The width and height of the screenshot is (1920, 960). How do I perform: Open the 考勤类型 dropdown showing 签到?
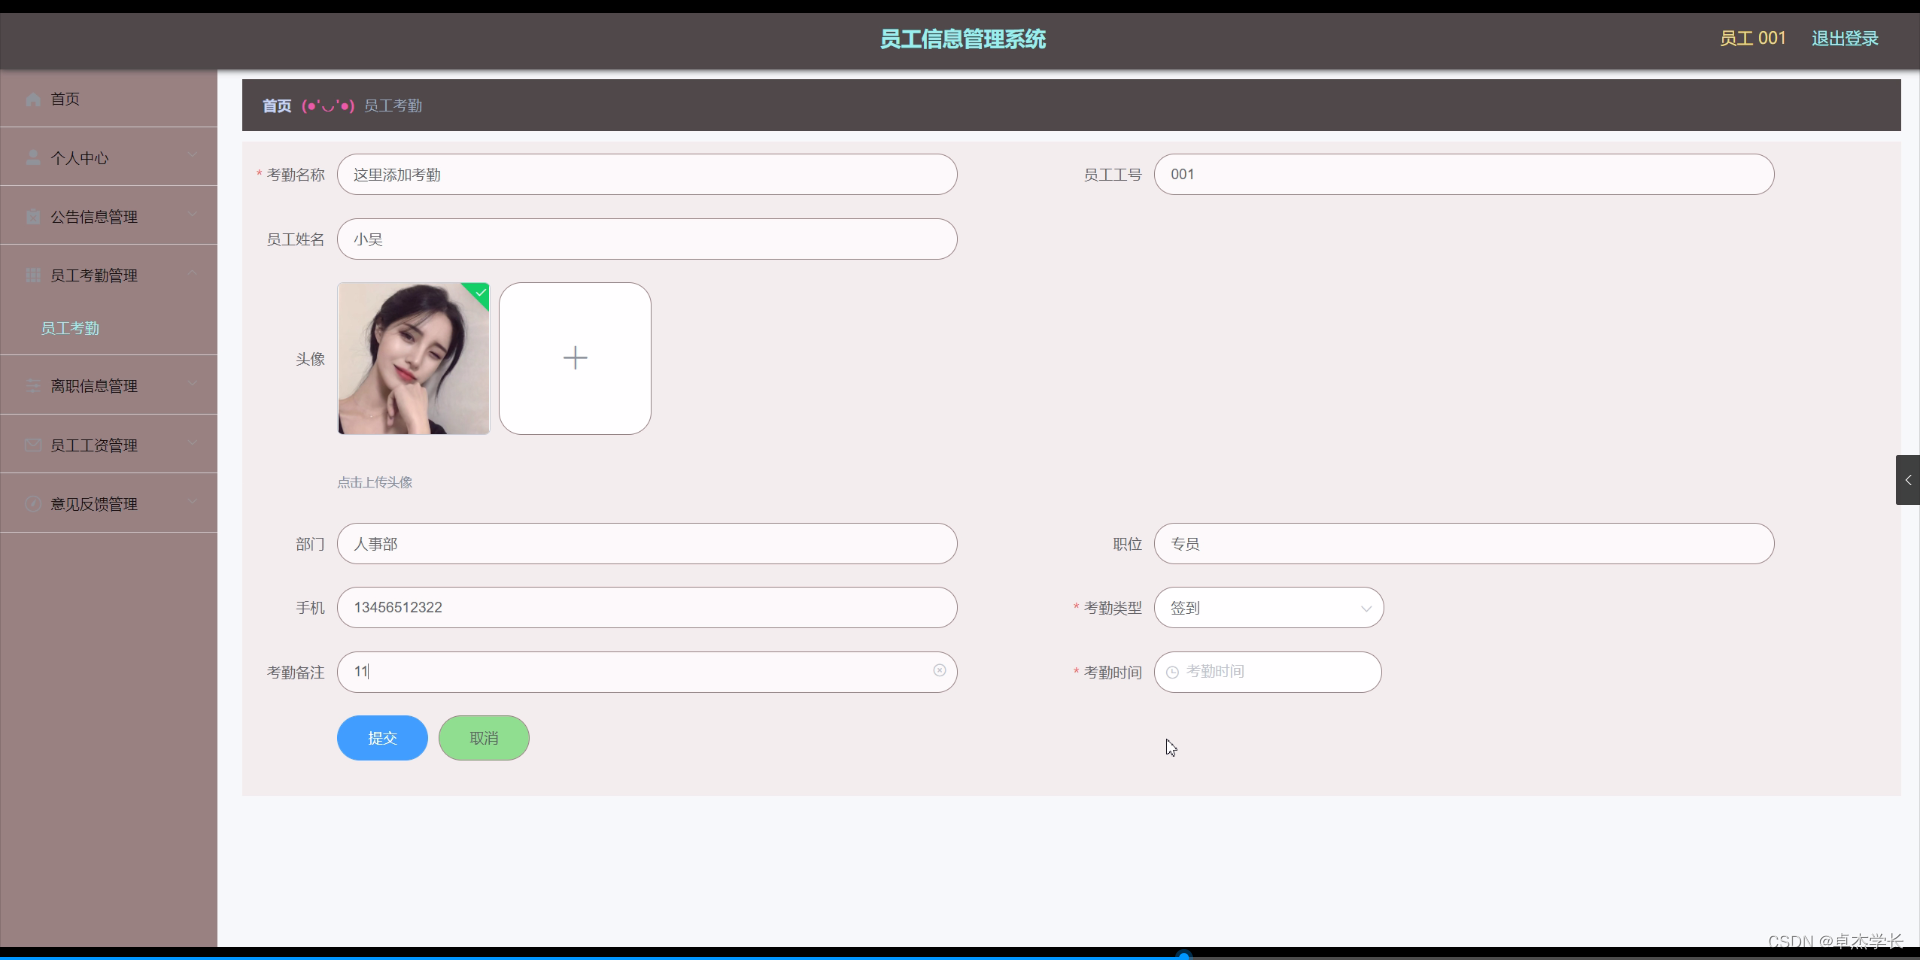[1268, 607]
